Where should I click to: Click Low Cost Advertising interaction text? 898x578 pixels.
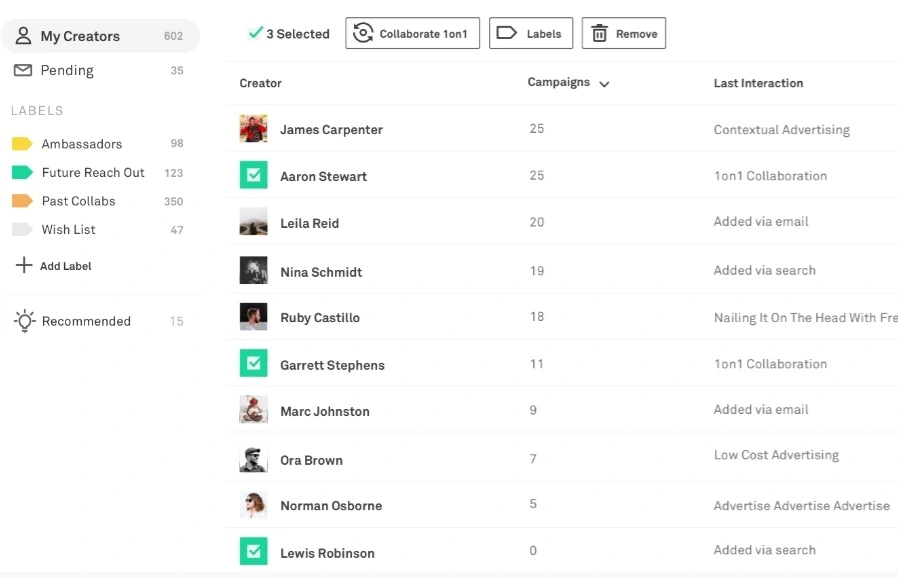(776, 455)
